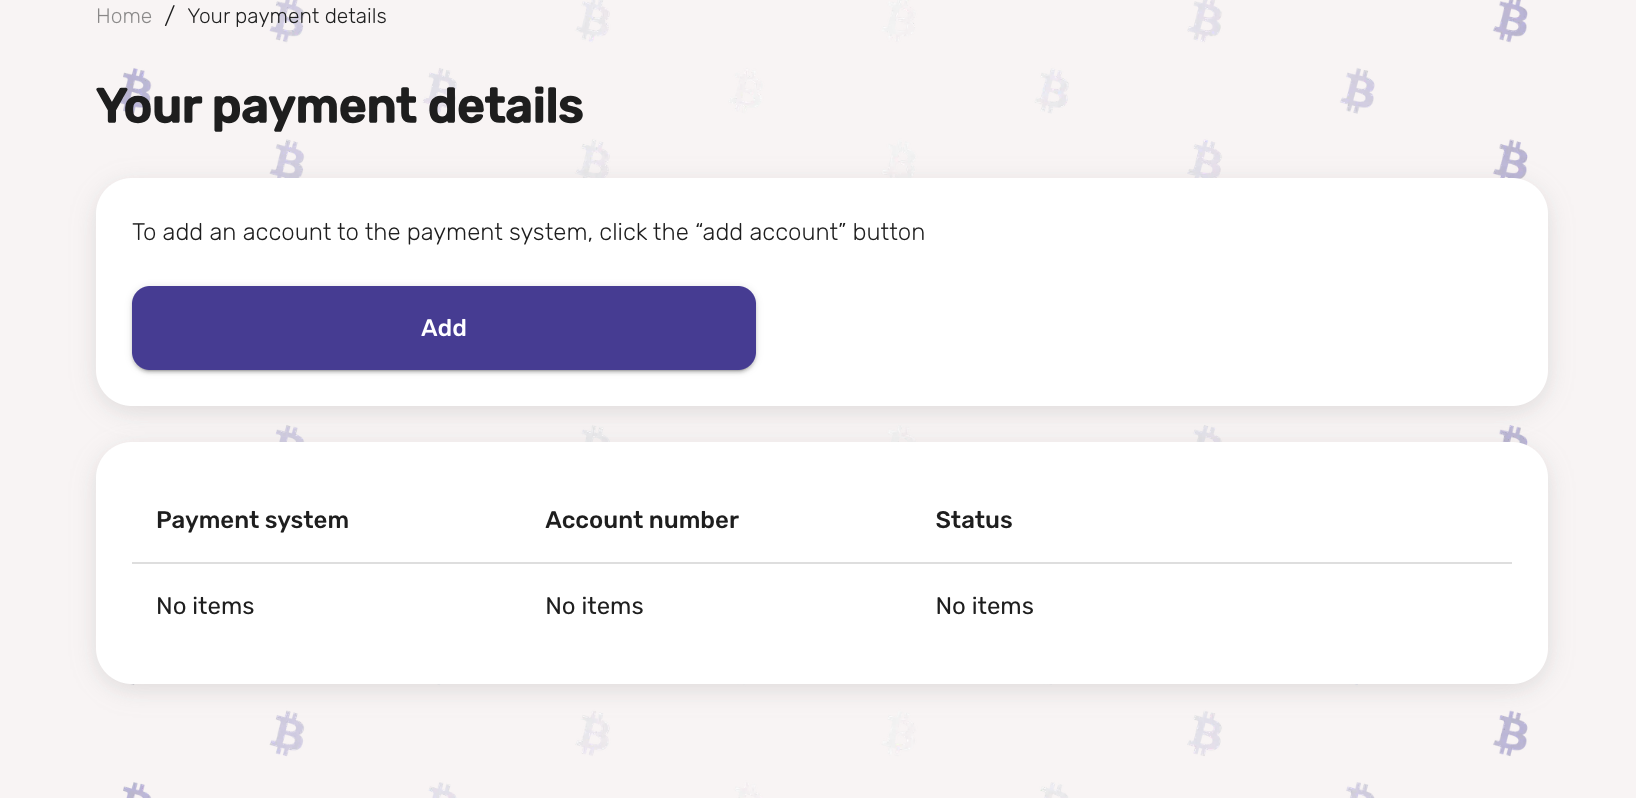This screenshot has width=1636, height=798.
Task: Click the Home breadcrumb link
Action: tap(124, 16)
